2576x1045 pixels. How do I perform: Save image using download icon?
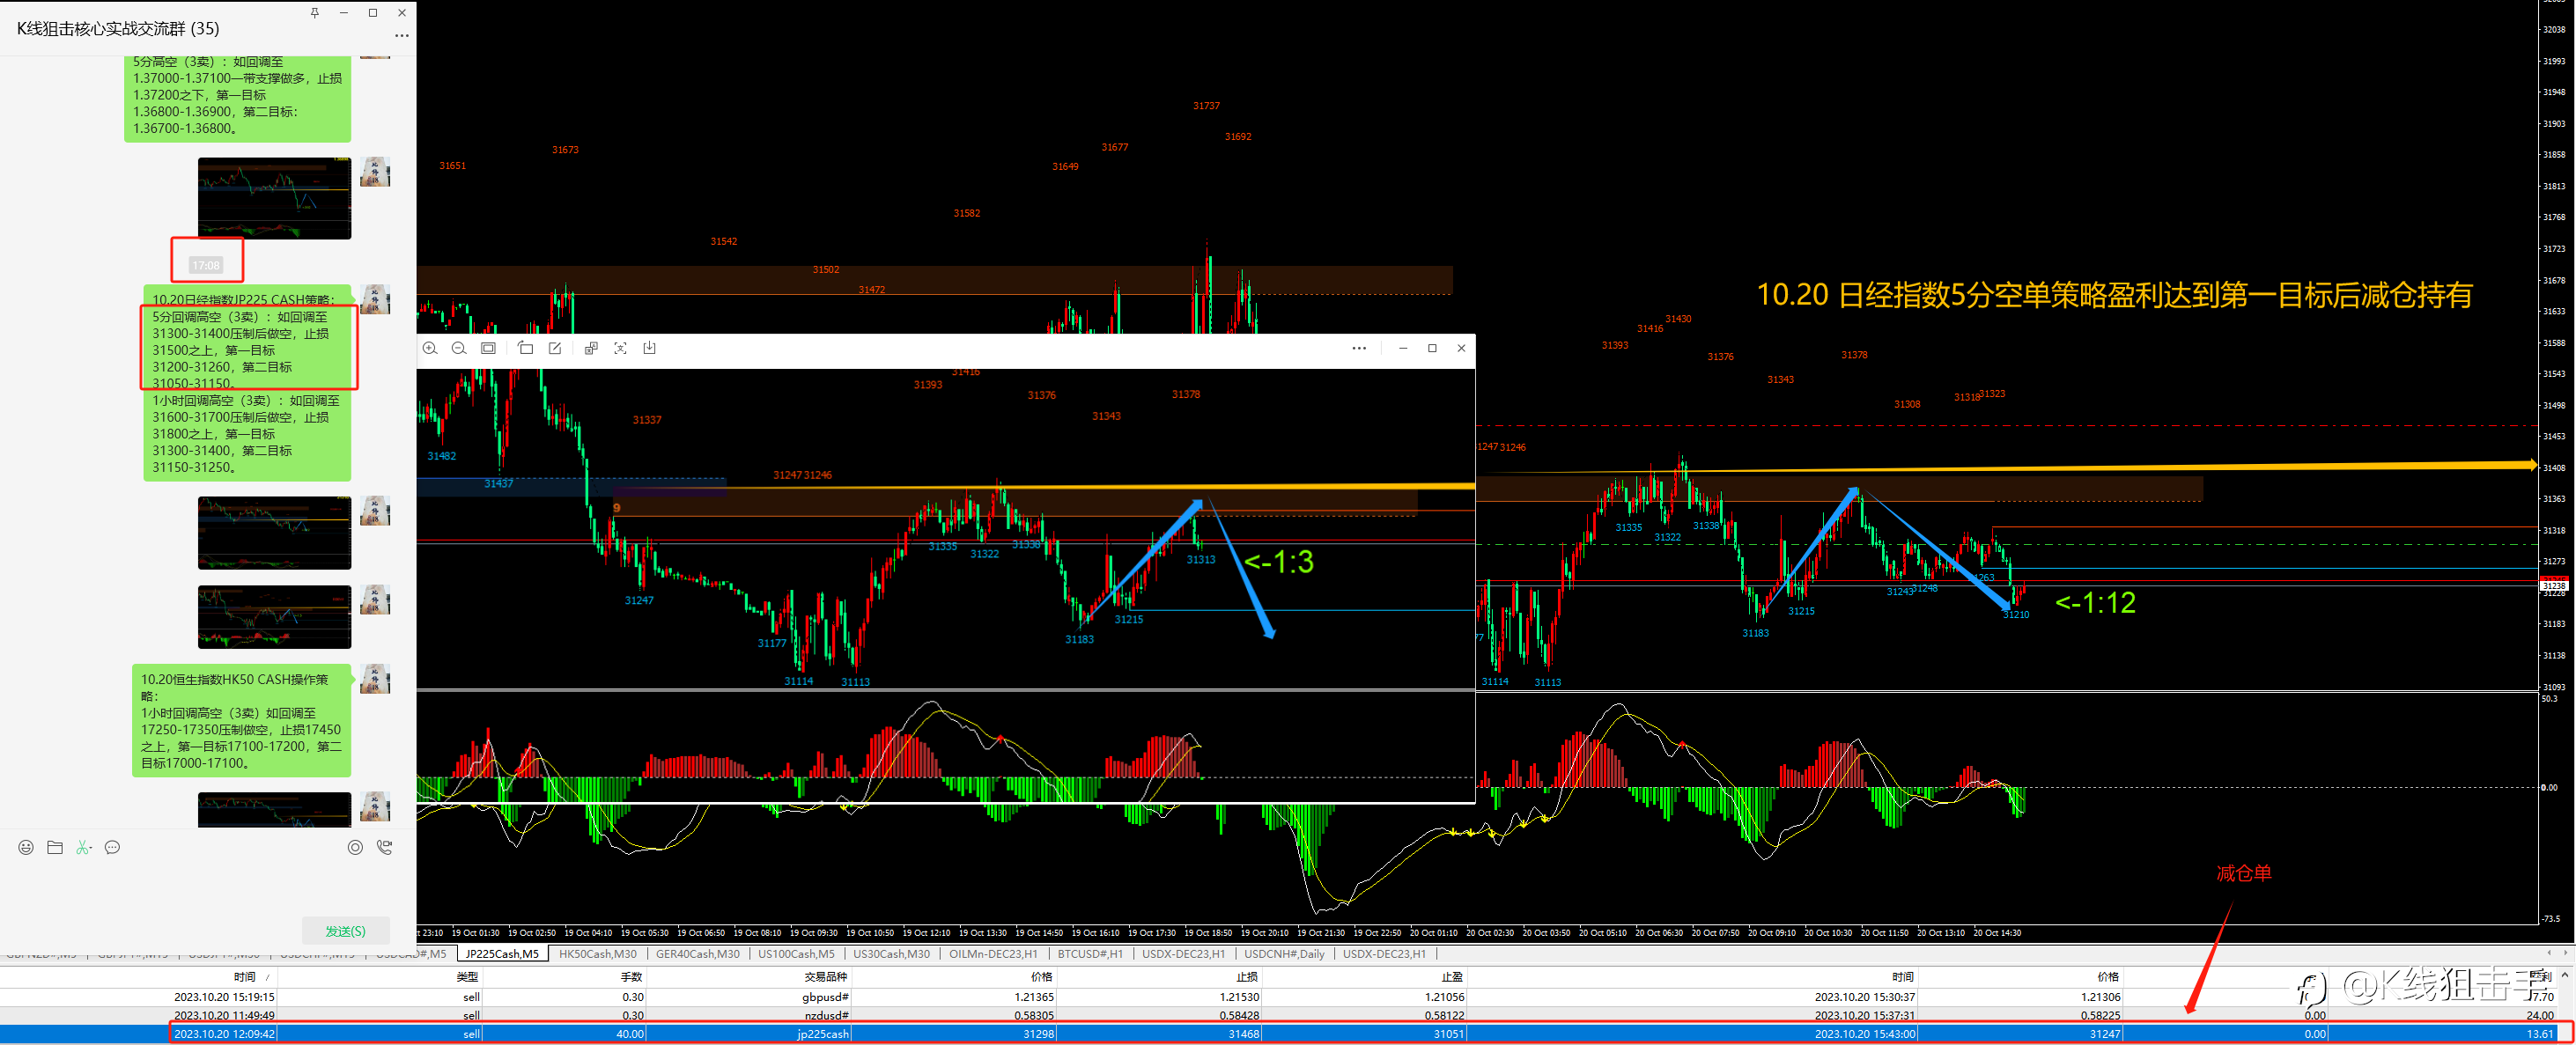coord(649,348)
